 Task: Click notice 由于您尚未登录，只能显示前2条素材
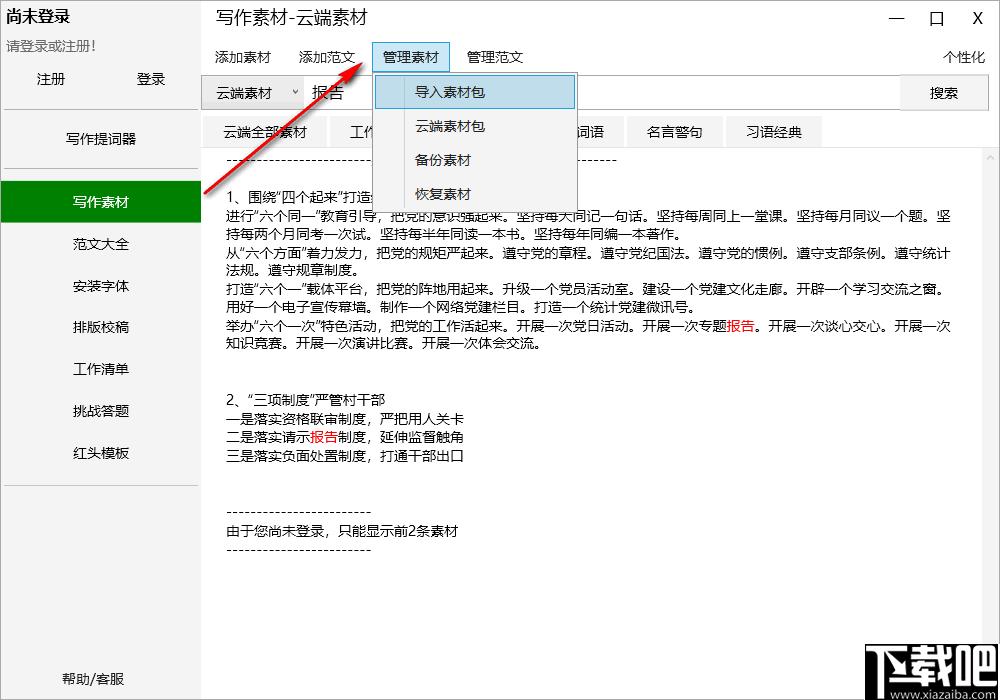coord(342,531)
